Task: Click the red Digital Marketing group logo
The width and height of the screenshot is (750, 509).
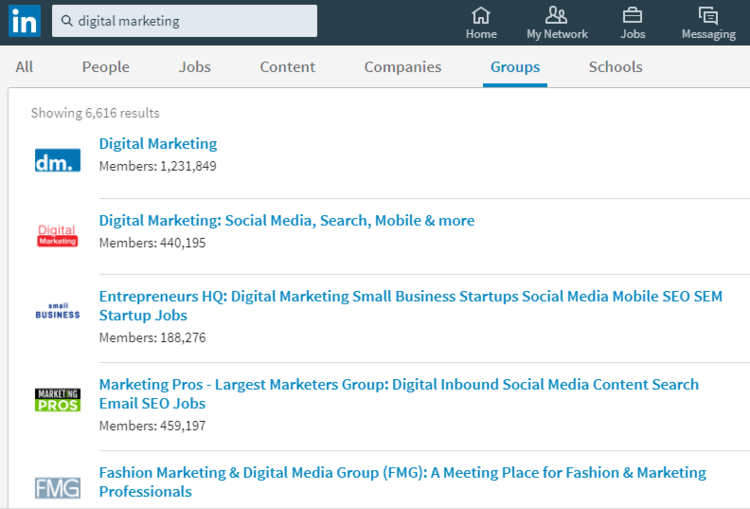Action: pyautogui.click(x=57, y=236)
